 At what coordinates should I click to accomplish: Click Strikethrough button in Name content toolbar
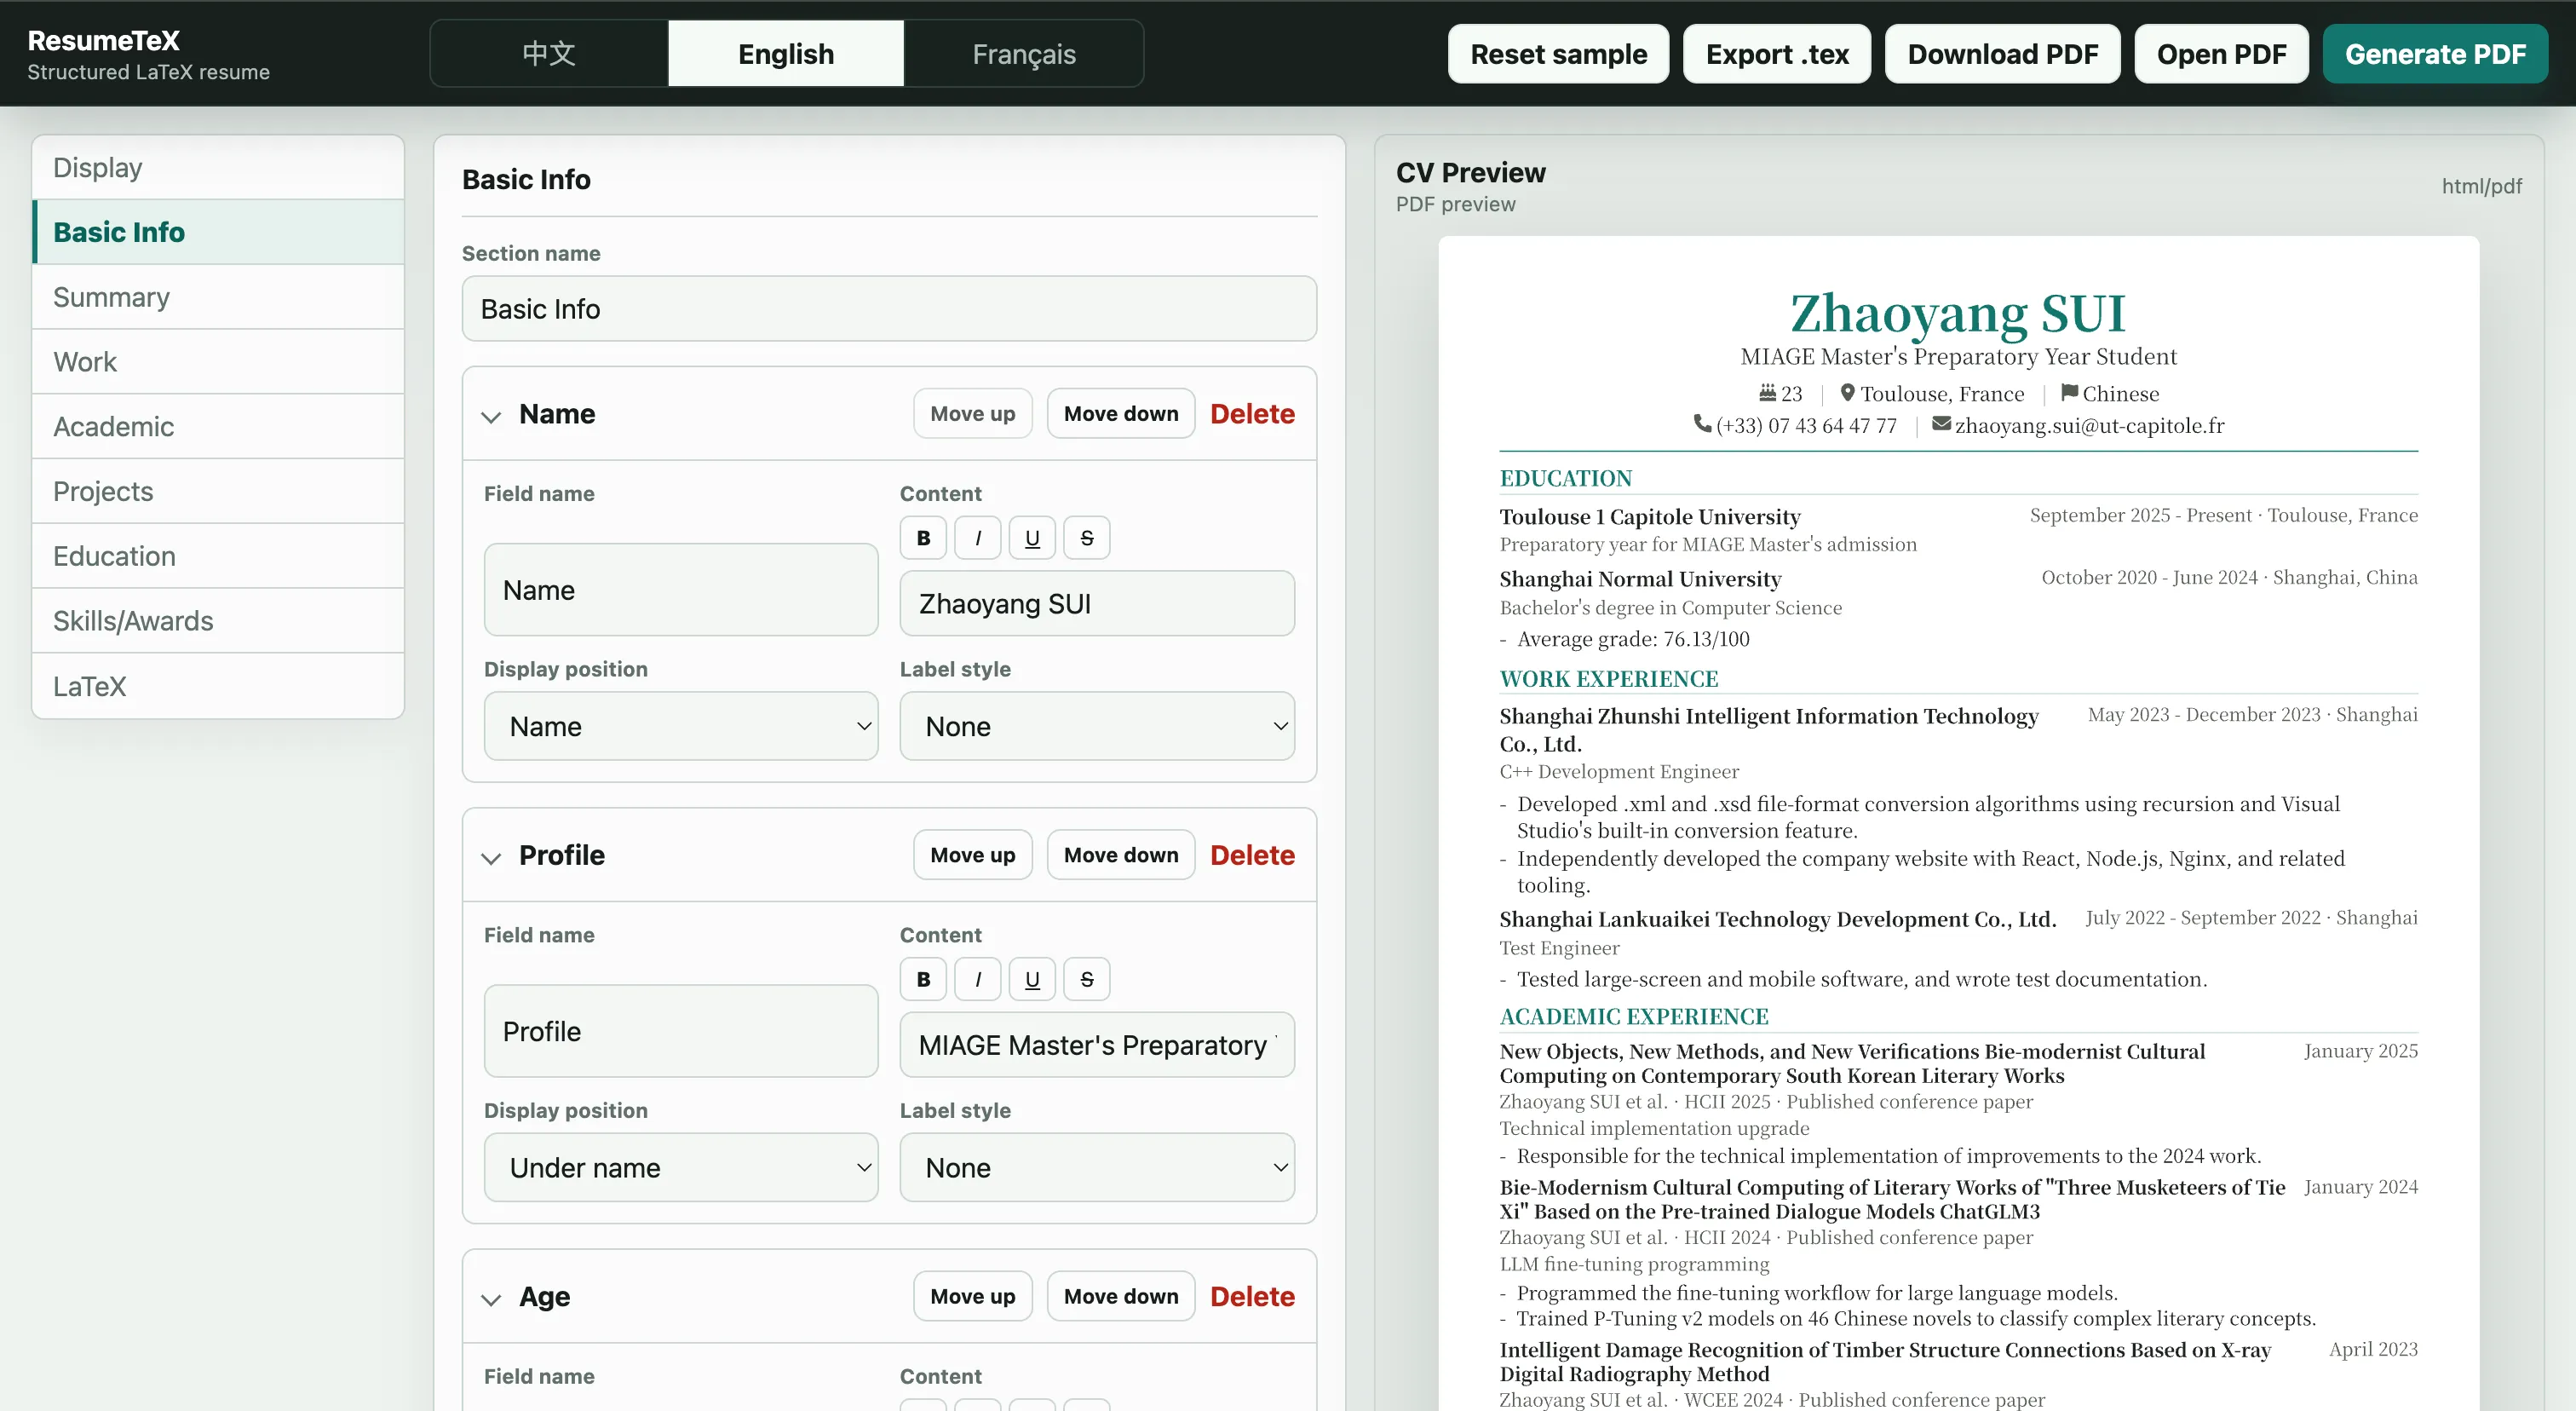coord(1087,538)
